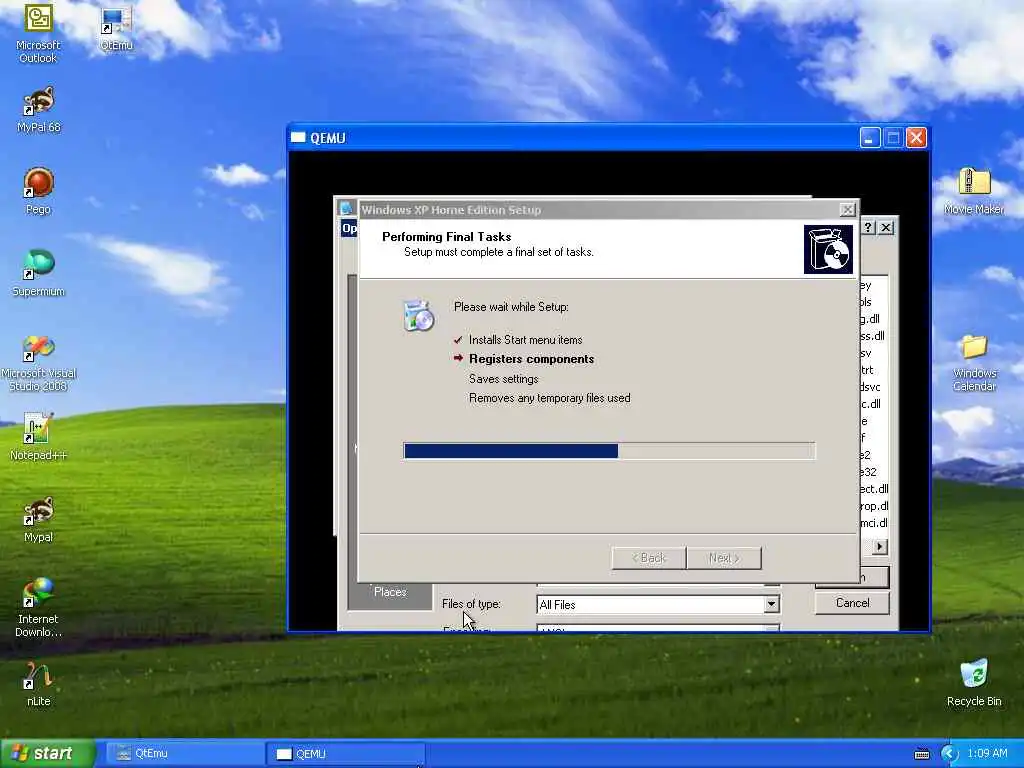Select the MyPal 68 desktop icon
This screenshot has width=1024, height=768.
(x=39, y=110)
